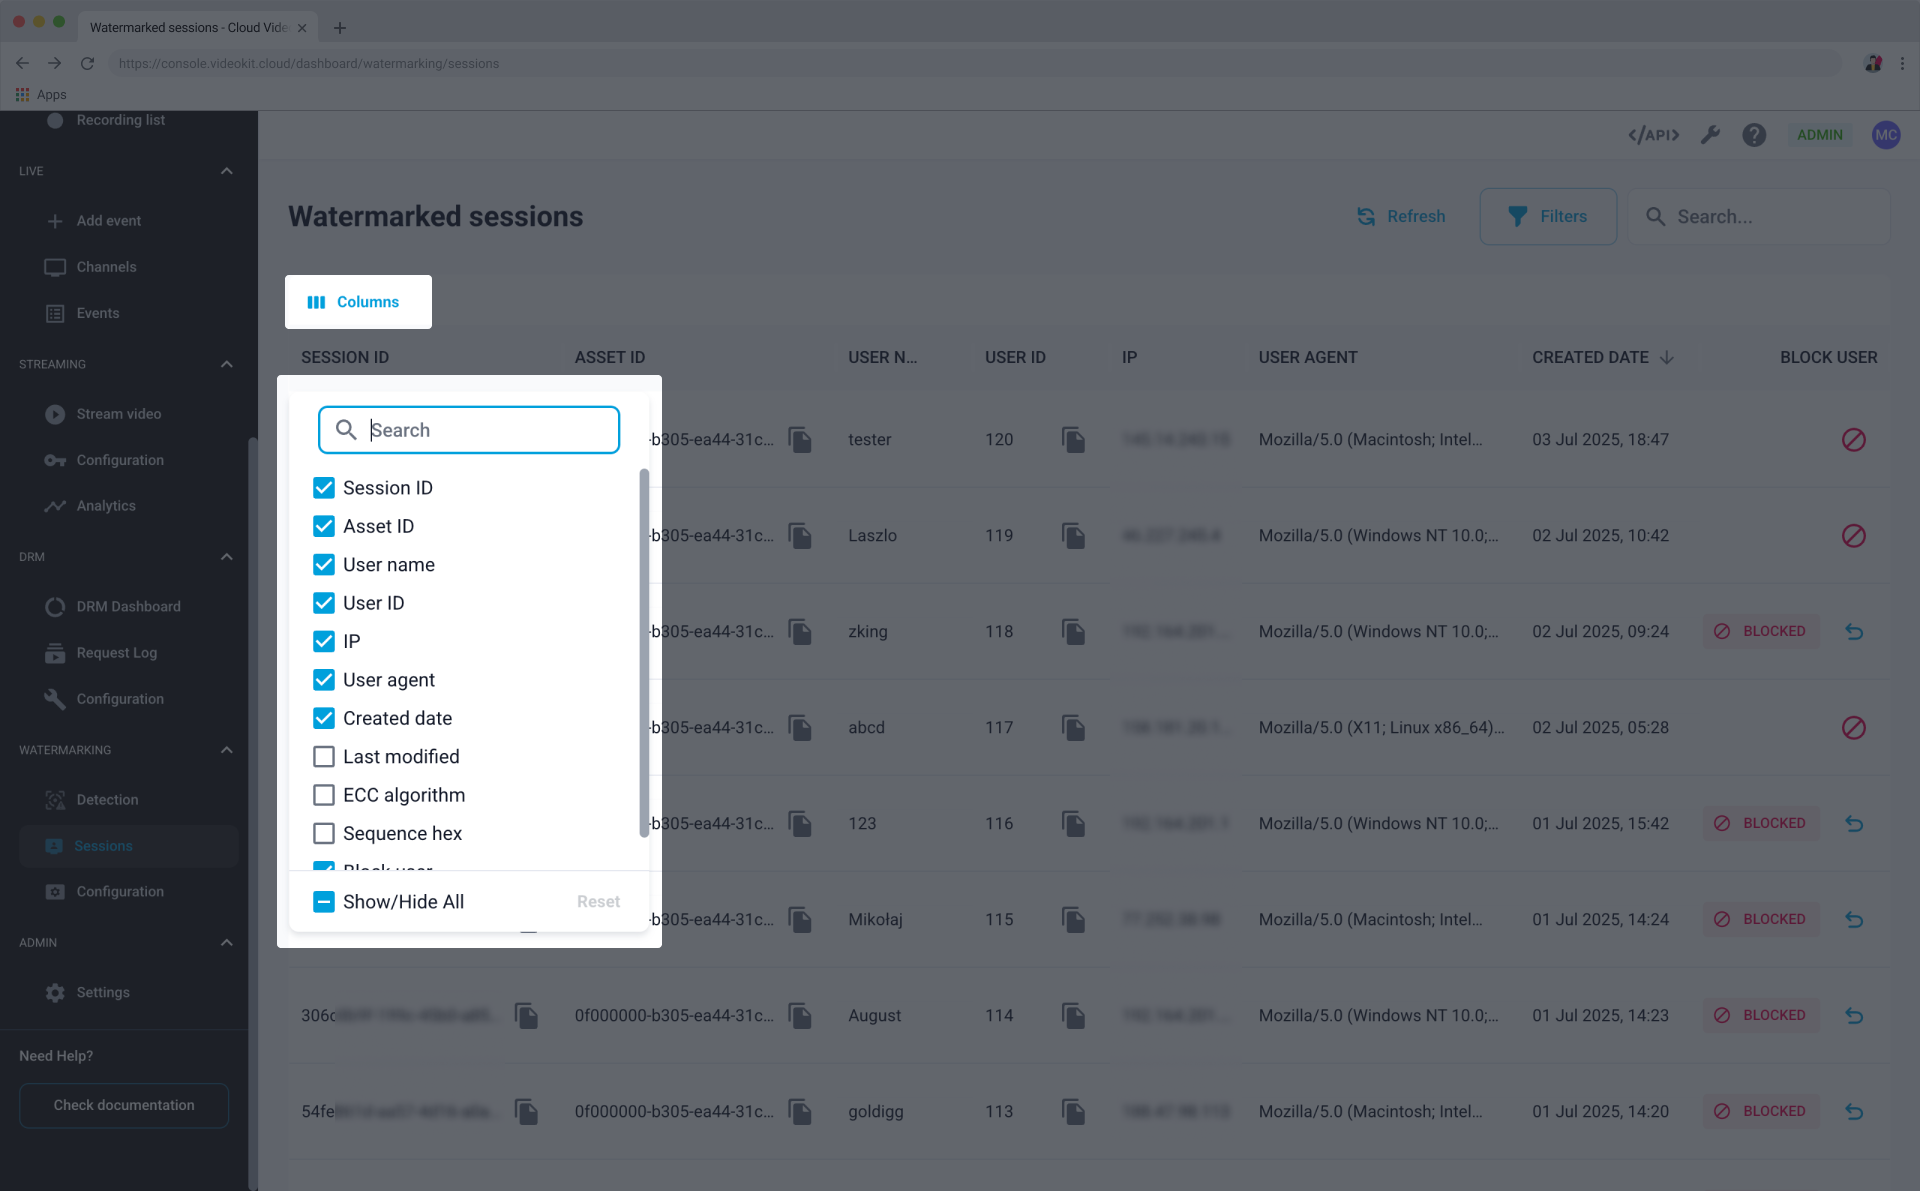1920x1191 pixels.
Task: Toggle Show/Hide All columns
Action: coord(324,902)
